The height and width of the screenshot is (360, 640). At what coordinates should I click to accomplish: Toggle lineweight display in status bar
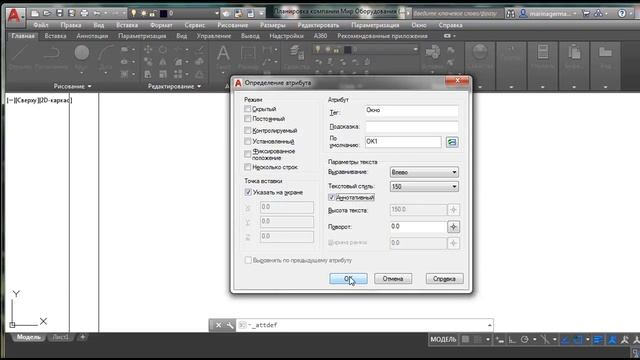pyautogui.click(x=598, y=339)
